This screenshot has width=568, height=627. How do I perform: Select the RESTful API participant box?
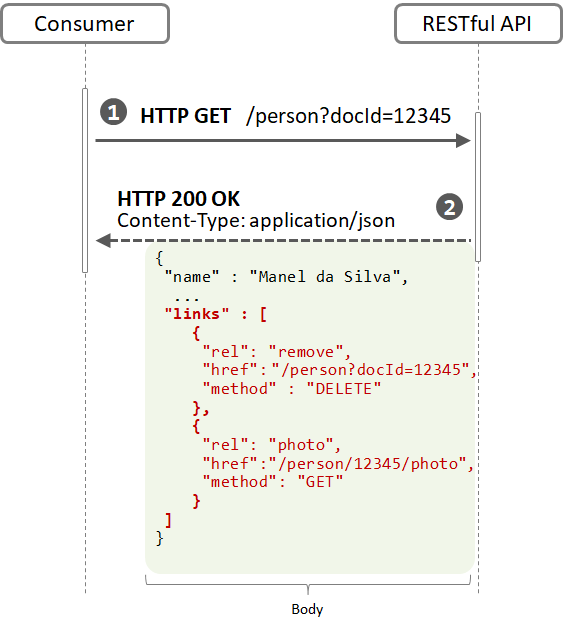[x=478, y=24]
